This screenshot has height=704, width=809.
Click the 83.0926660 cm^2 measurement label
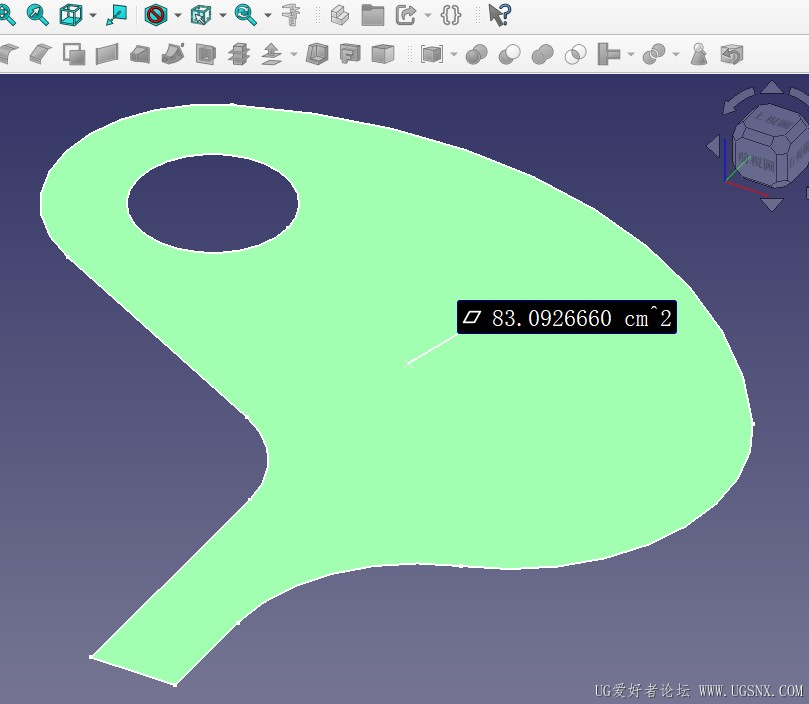(x=567, y=317)
